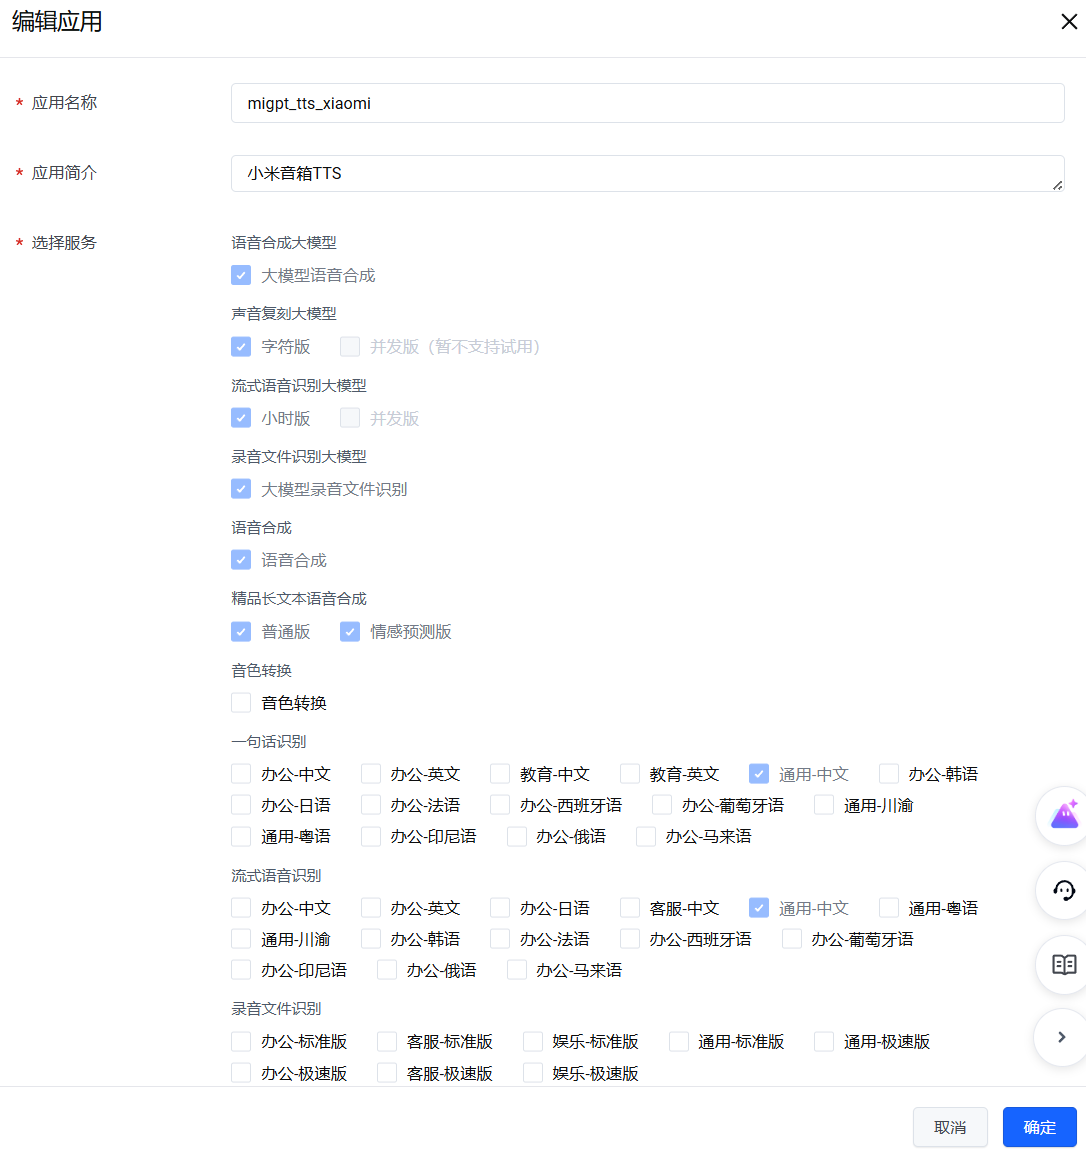
Task: Enable the 办公-标准版 checkbox
Action: pyautogui.click(x=241, y=1042)
